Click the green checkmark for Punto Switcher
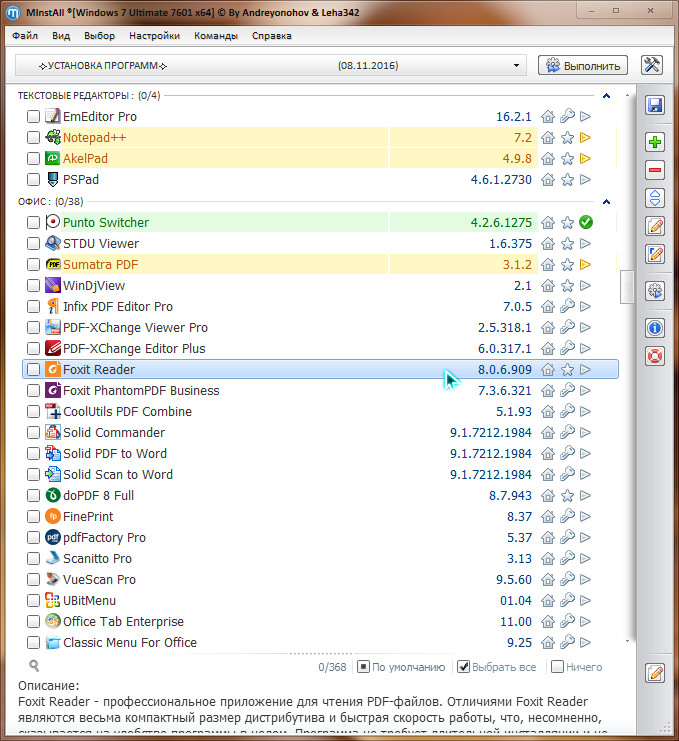This screenshot has width=679, height=741. (x=586, y=222)
